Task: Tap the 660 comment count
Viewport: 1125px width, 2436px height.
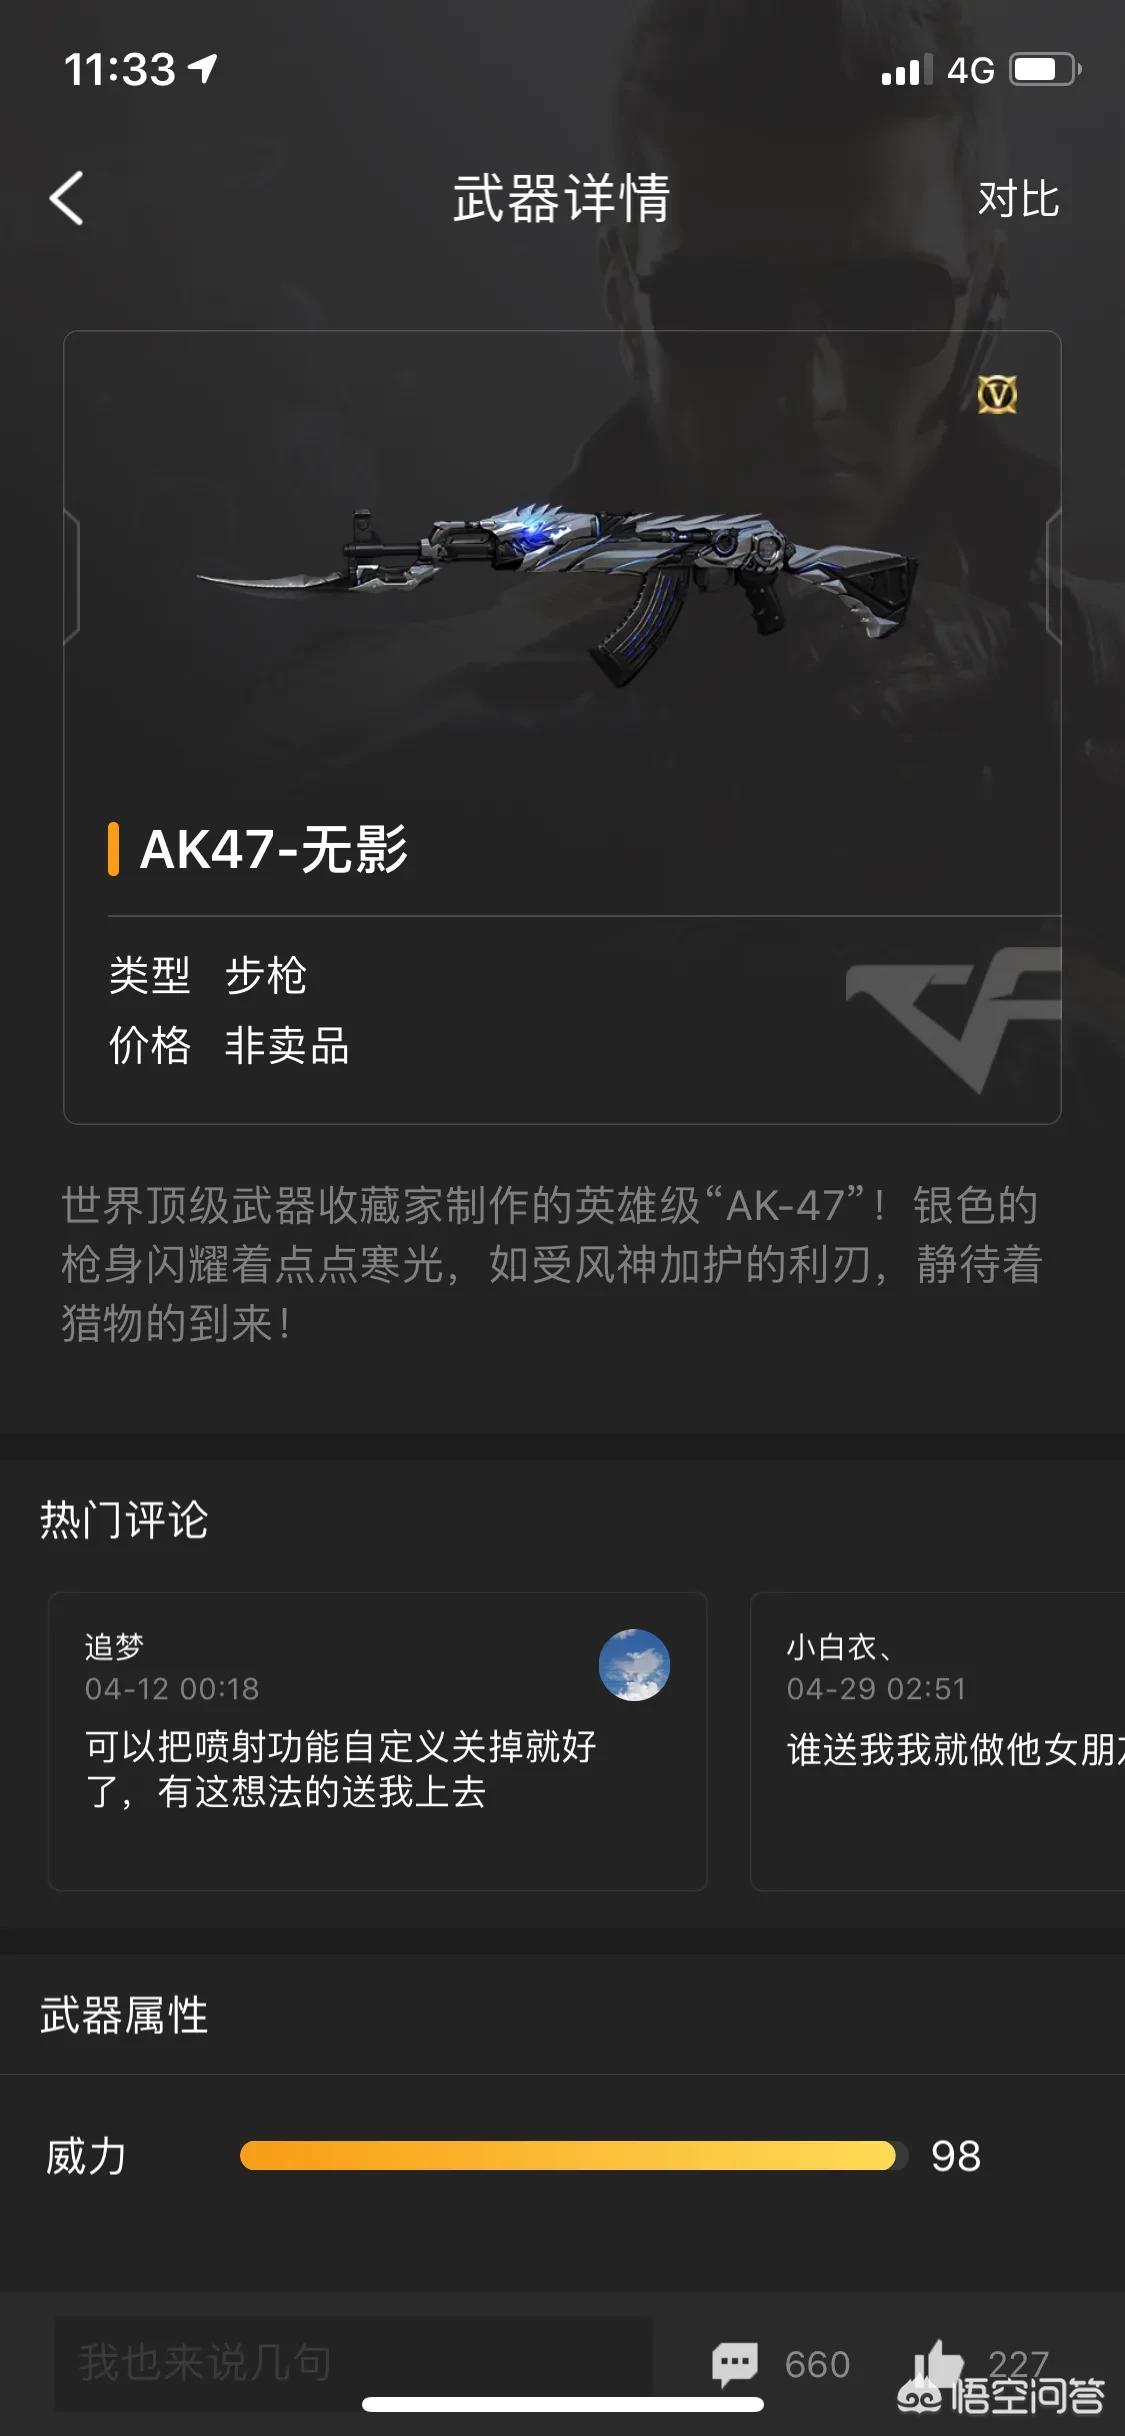Action: [x=817, y=2364]
